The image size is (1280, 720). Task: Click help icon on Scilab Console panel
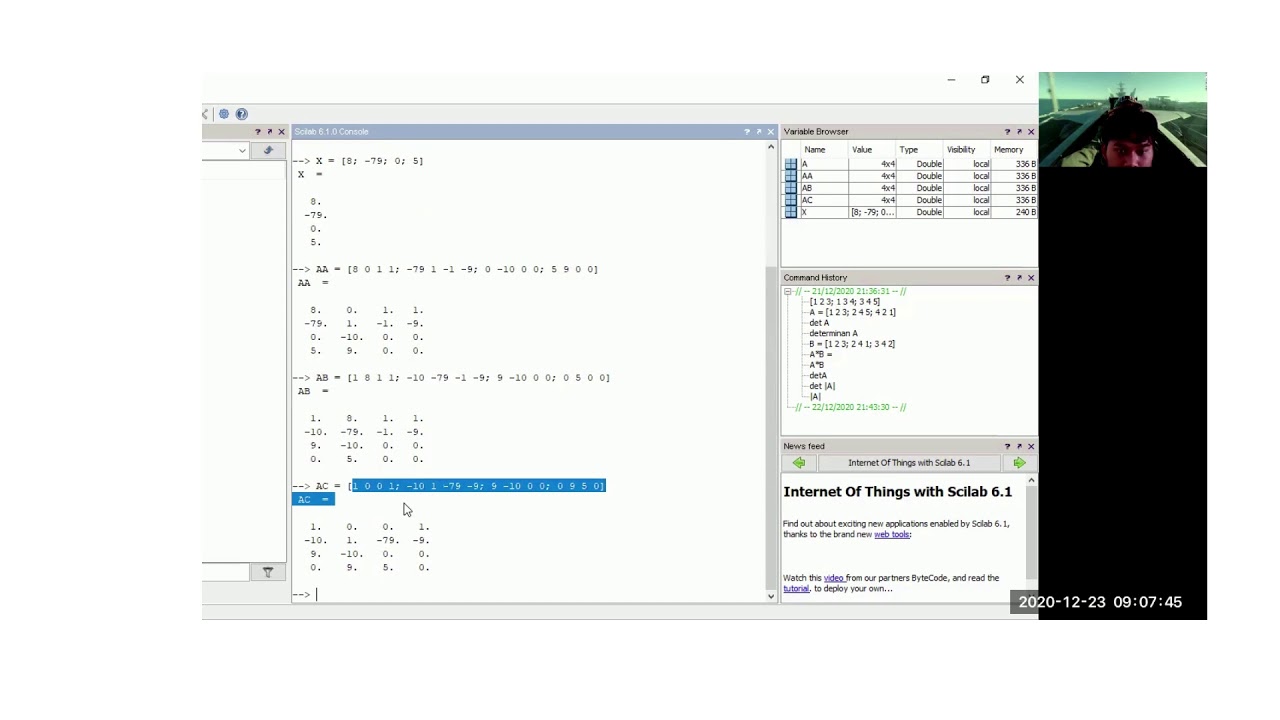click(x=746, y=132)
